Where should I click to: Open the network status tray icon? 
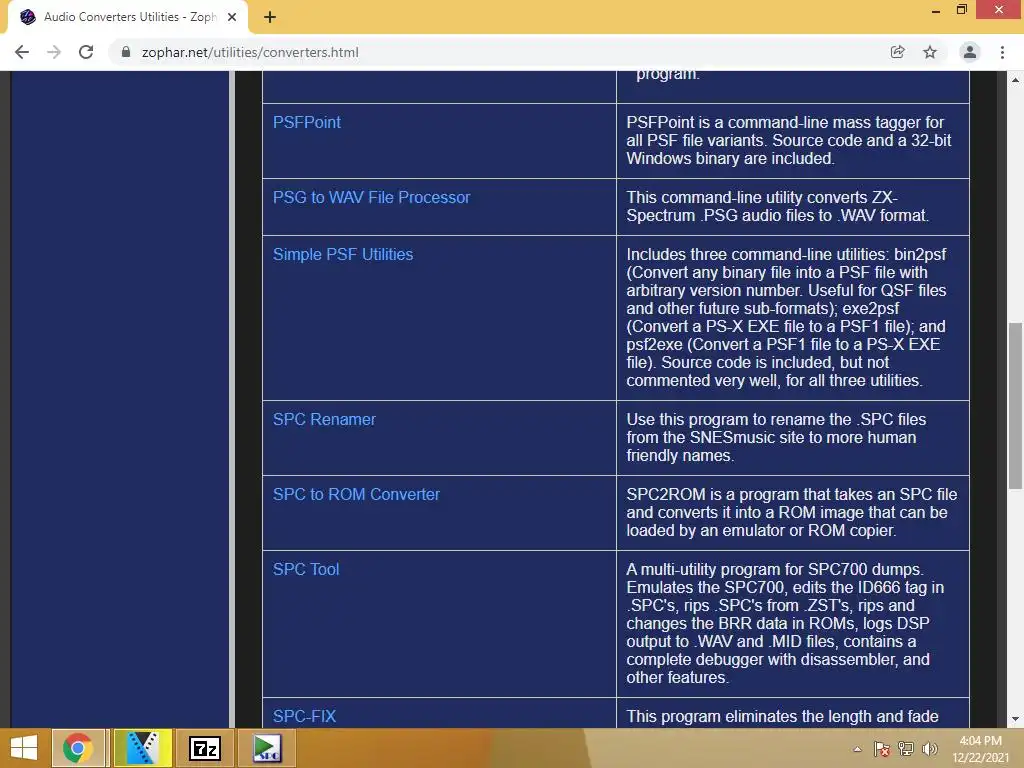[x=906, y=749]
